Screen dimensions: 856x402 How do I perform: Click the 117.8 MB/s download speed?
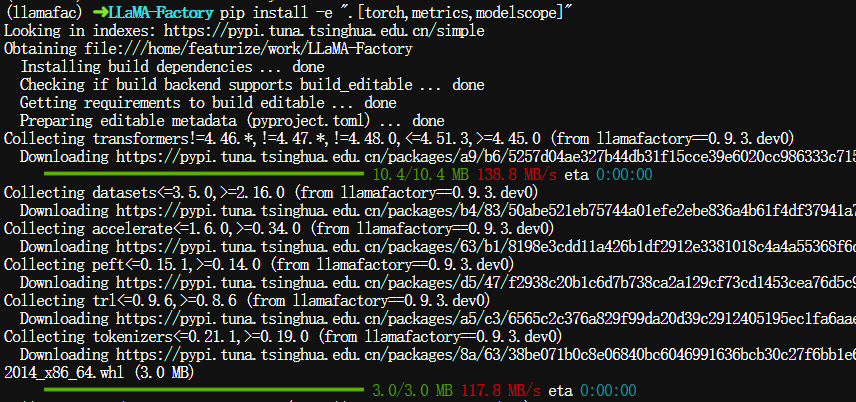coord(501,390)
